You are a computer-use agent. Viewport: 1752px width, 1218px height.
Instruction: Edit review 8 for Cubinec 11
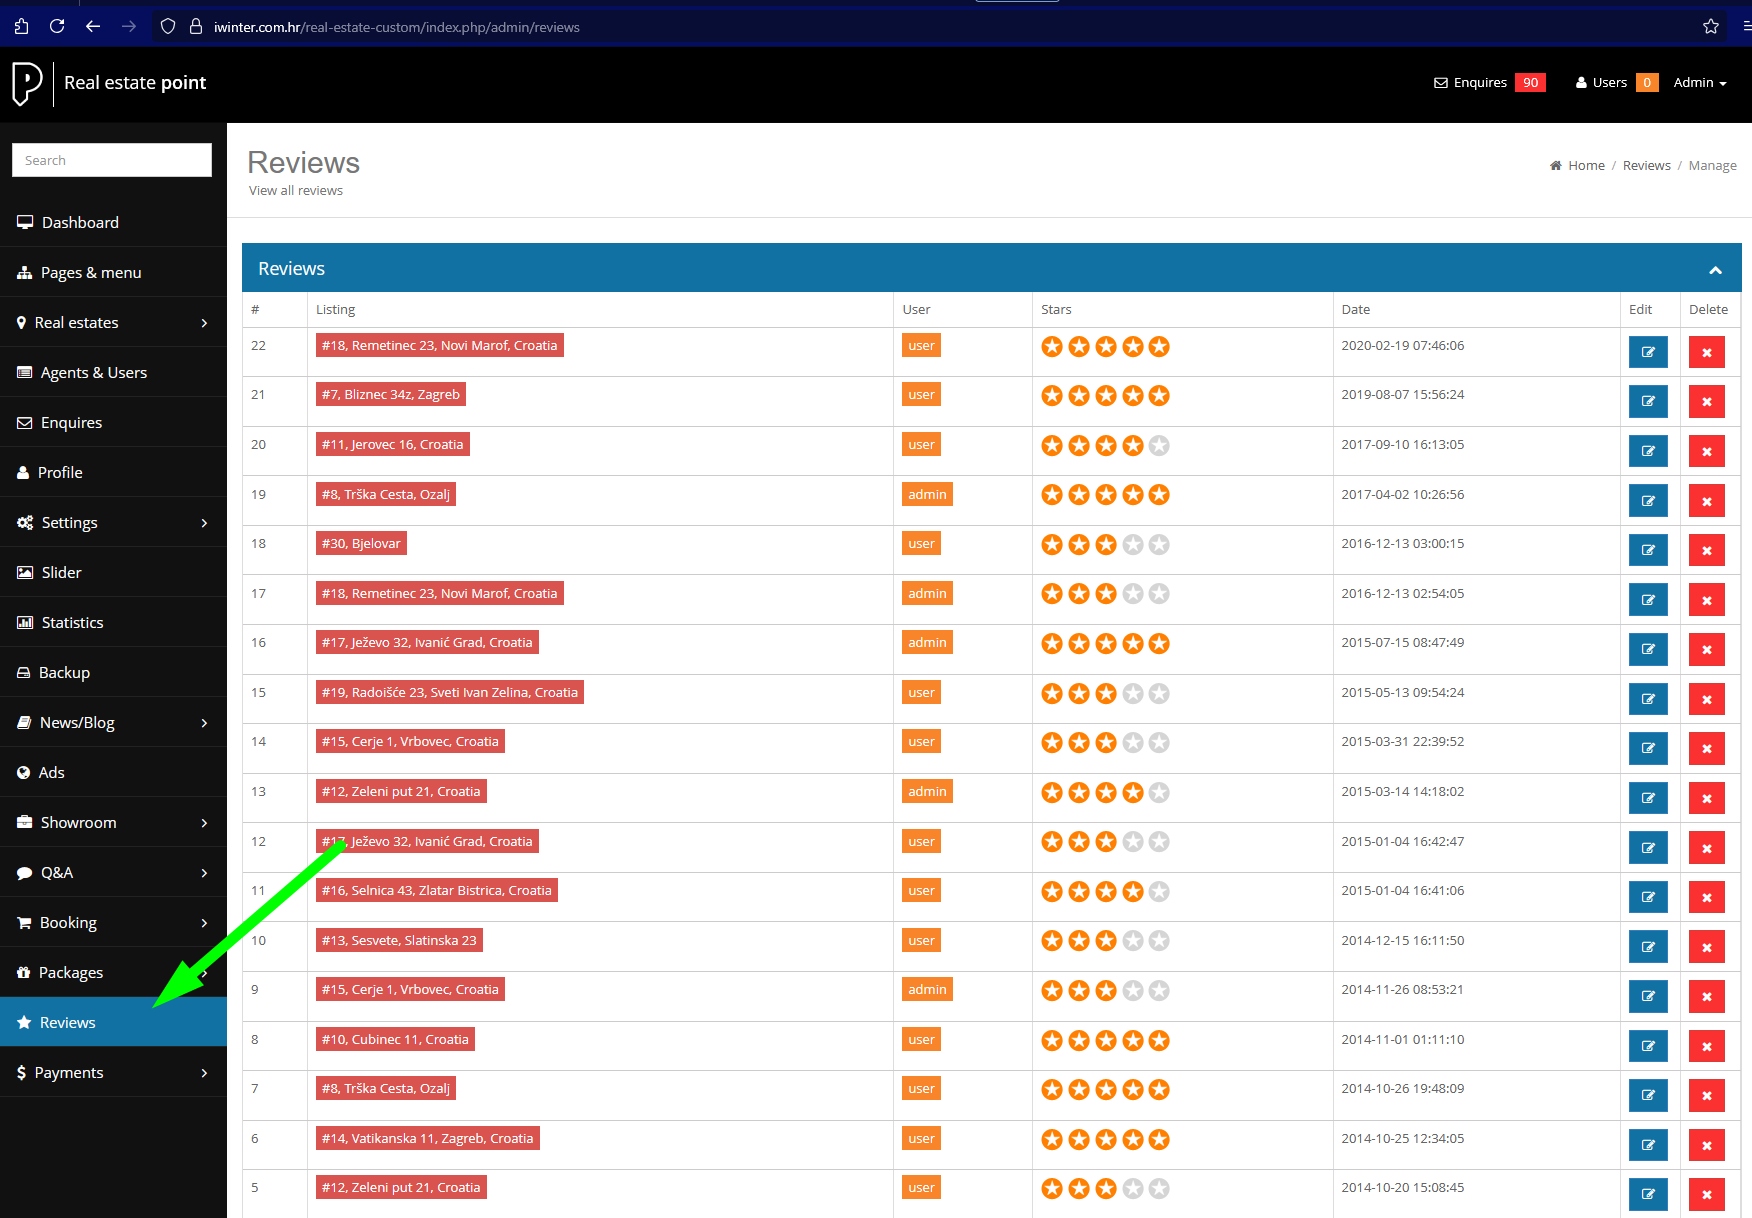[x=1648, y=1046]
